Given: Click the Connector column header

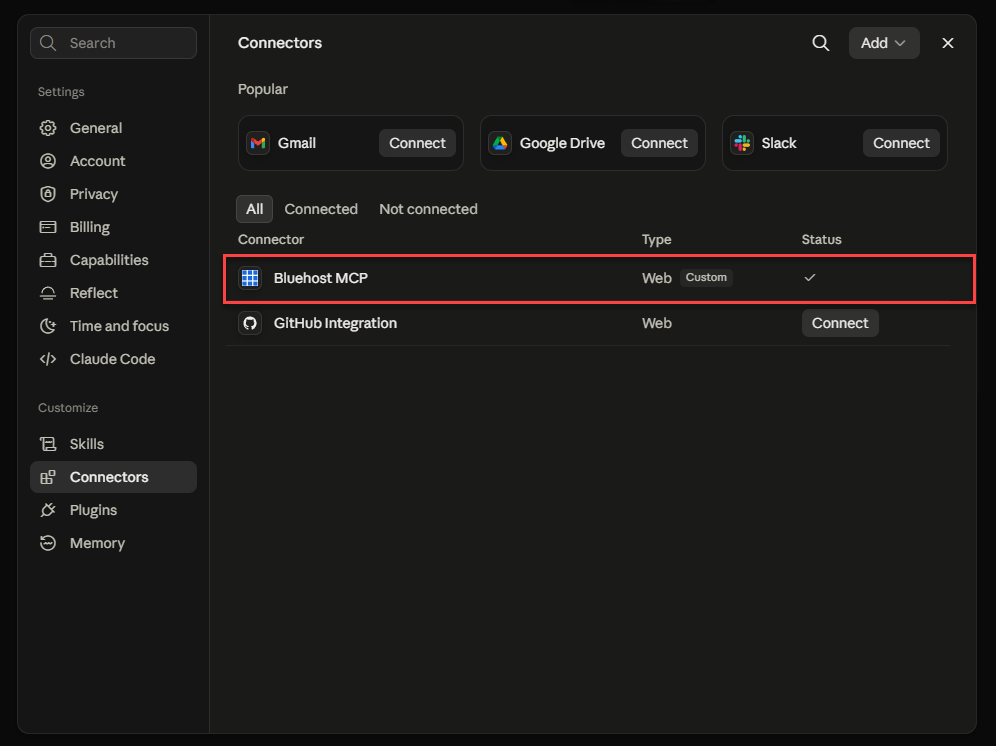Looking at the screenshot, I should tap(271, 240).
